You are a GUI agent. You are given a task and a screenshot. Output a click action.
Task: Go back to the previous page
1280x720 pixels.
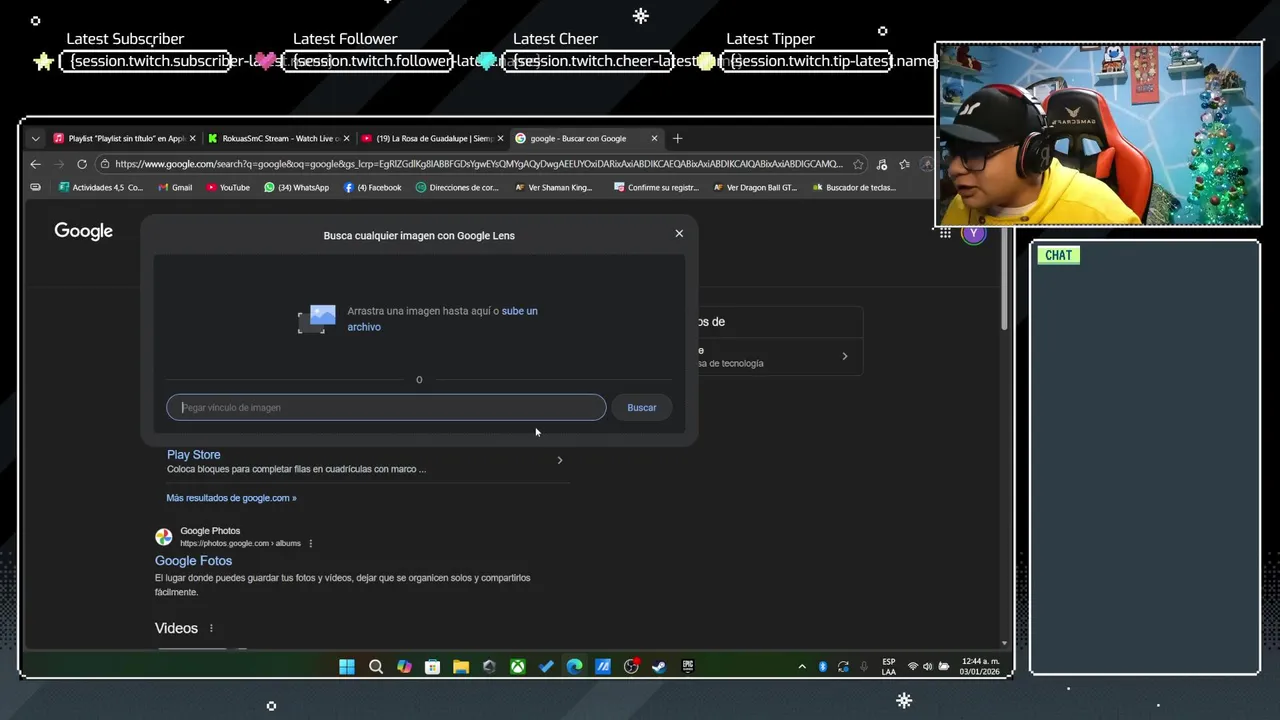tap(36, 164)
